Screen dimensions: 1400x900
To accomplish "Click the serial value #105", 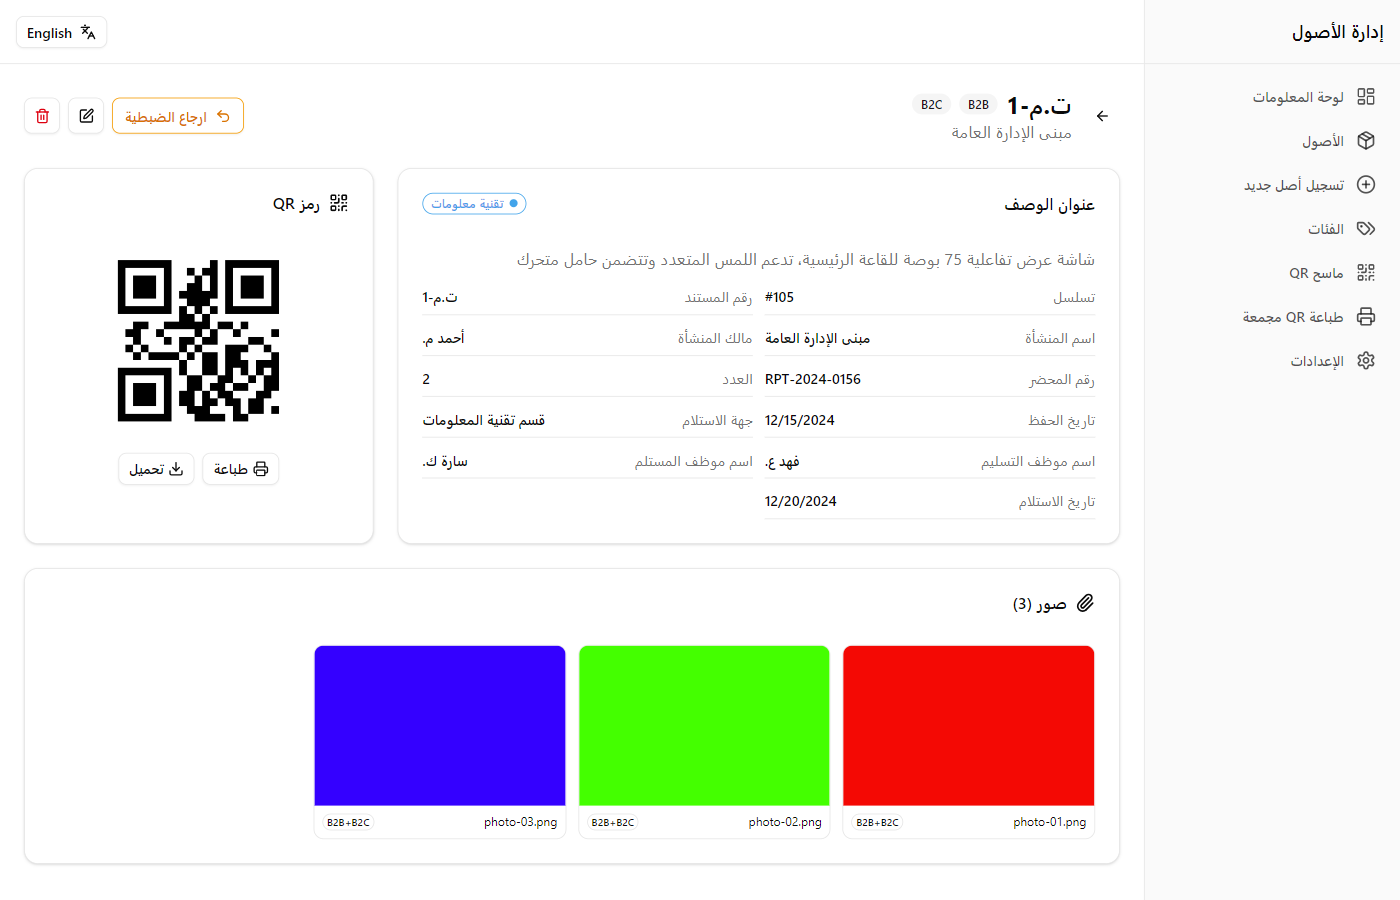I will (x=779, y=297).
